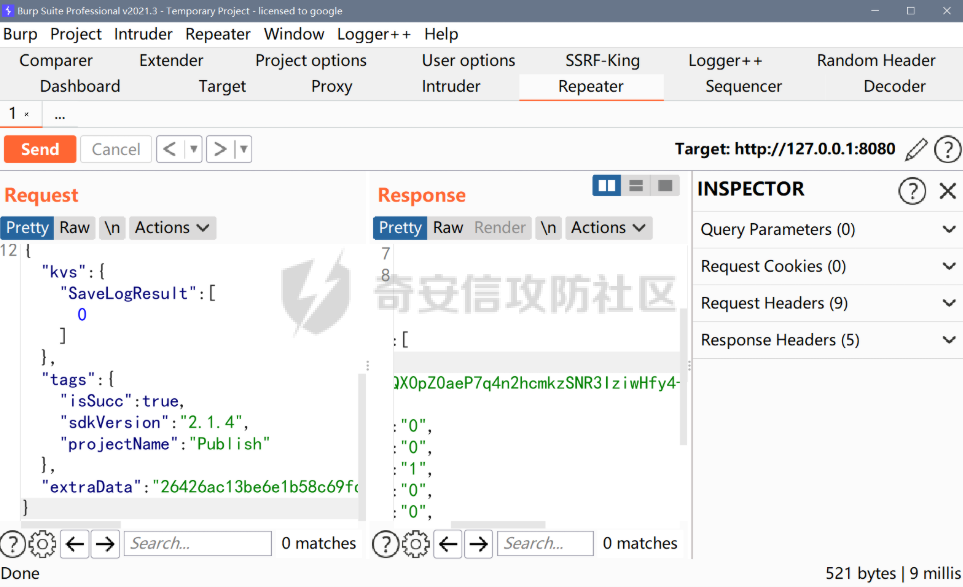Open the Logger++ menu
The image size is (963, 587).
click(x=374, y=34)
